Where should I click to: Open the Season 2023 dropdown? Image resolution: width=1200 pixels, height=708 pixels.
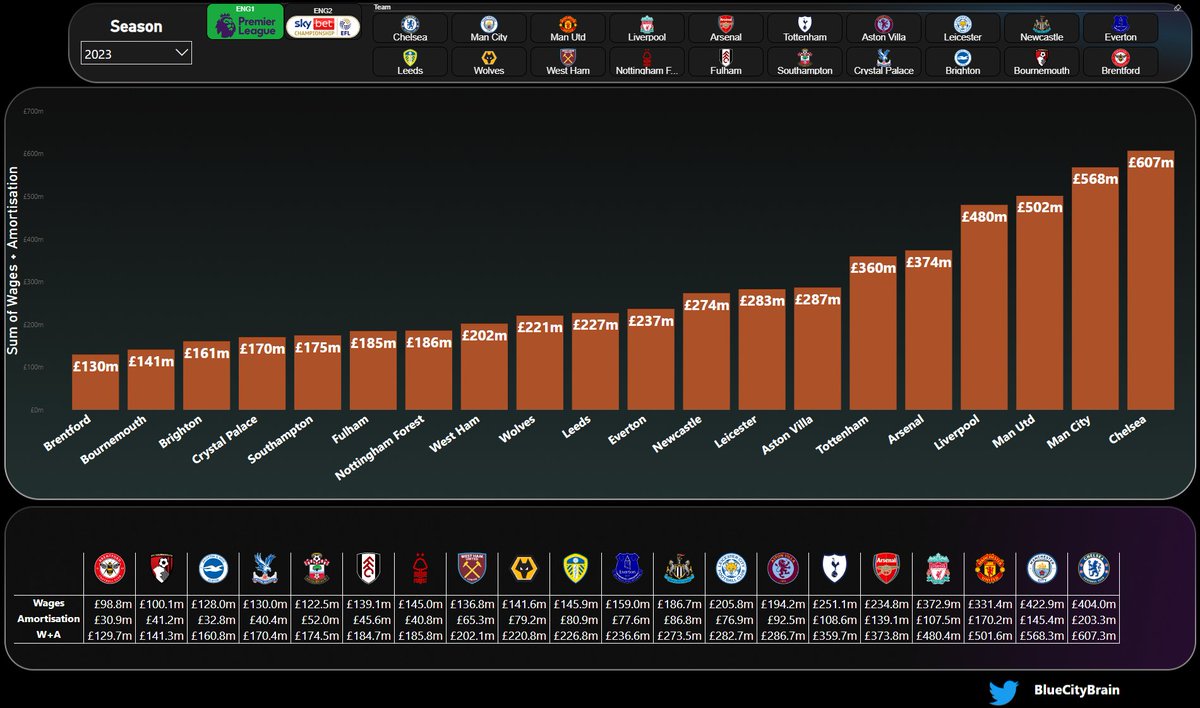[136, 54]
